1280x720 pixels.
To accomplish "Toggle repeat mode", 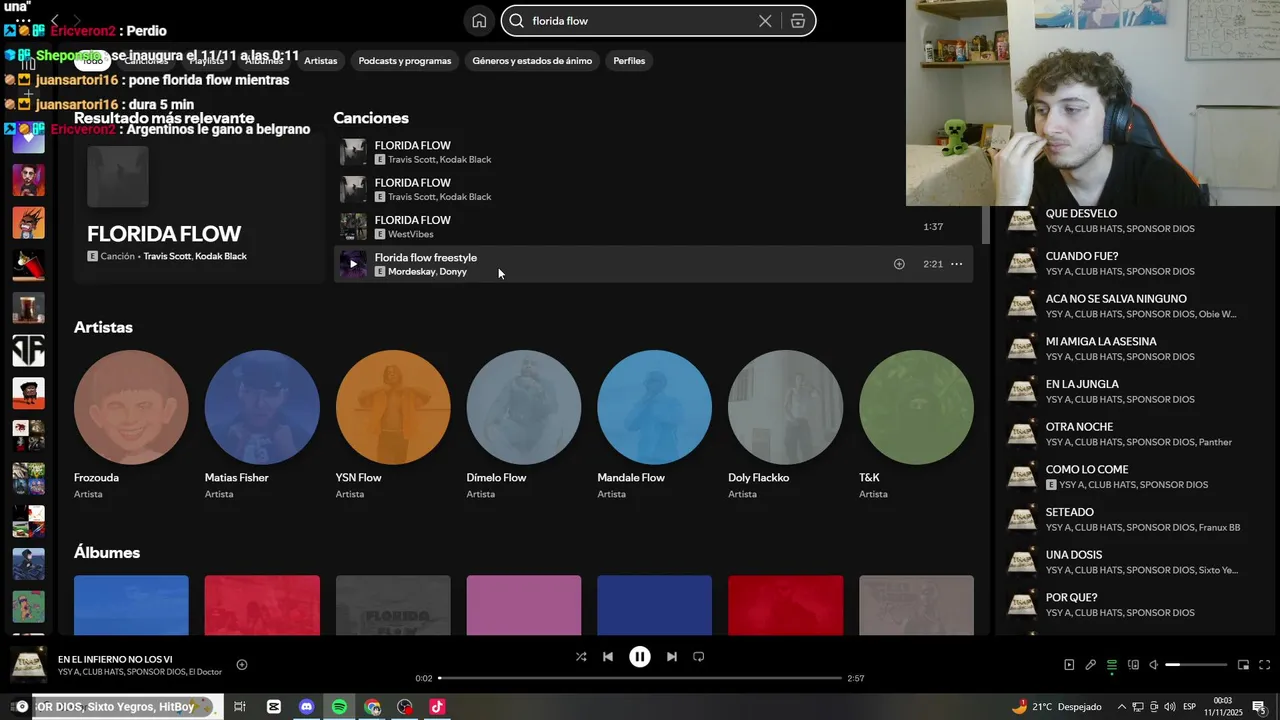I will (699, 657).
